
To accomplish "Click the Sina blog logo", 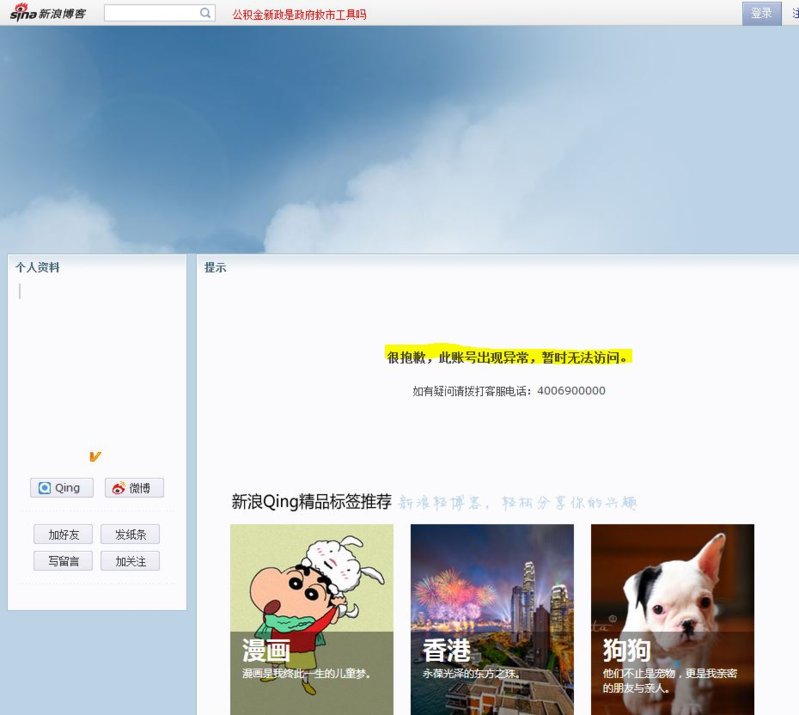I will pos(48,13).
